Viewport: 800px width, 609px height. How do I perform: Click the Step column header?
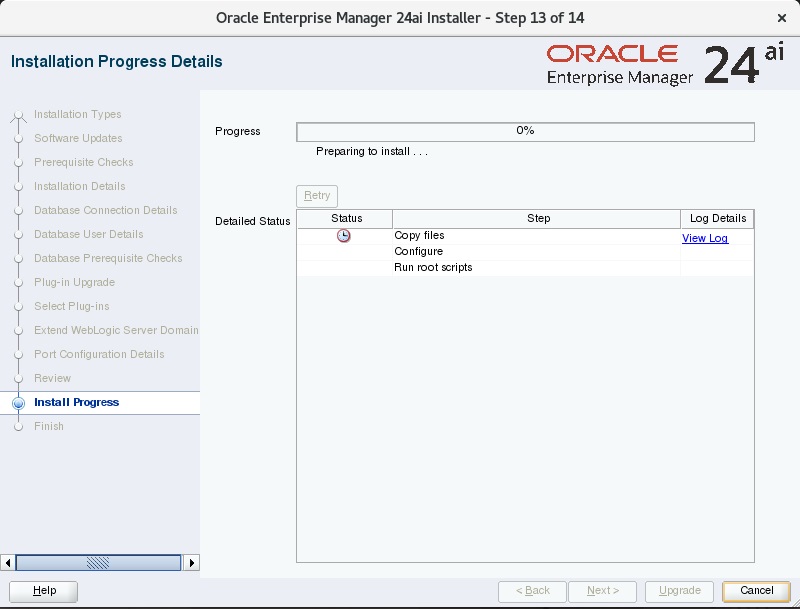537,219
